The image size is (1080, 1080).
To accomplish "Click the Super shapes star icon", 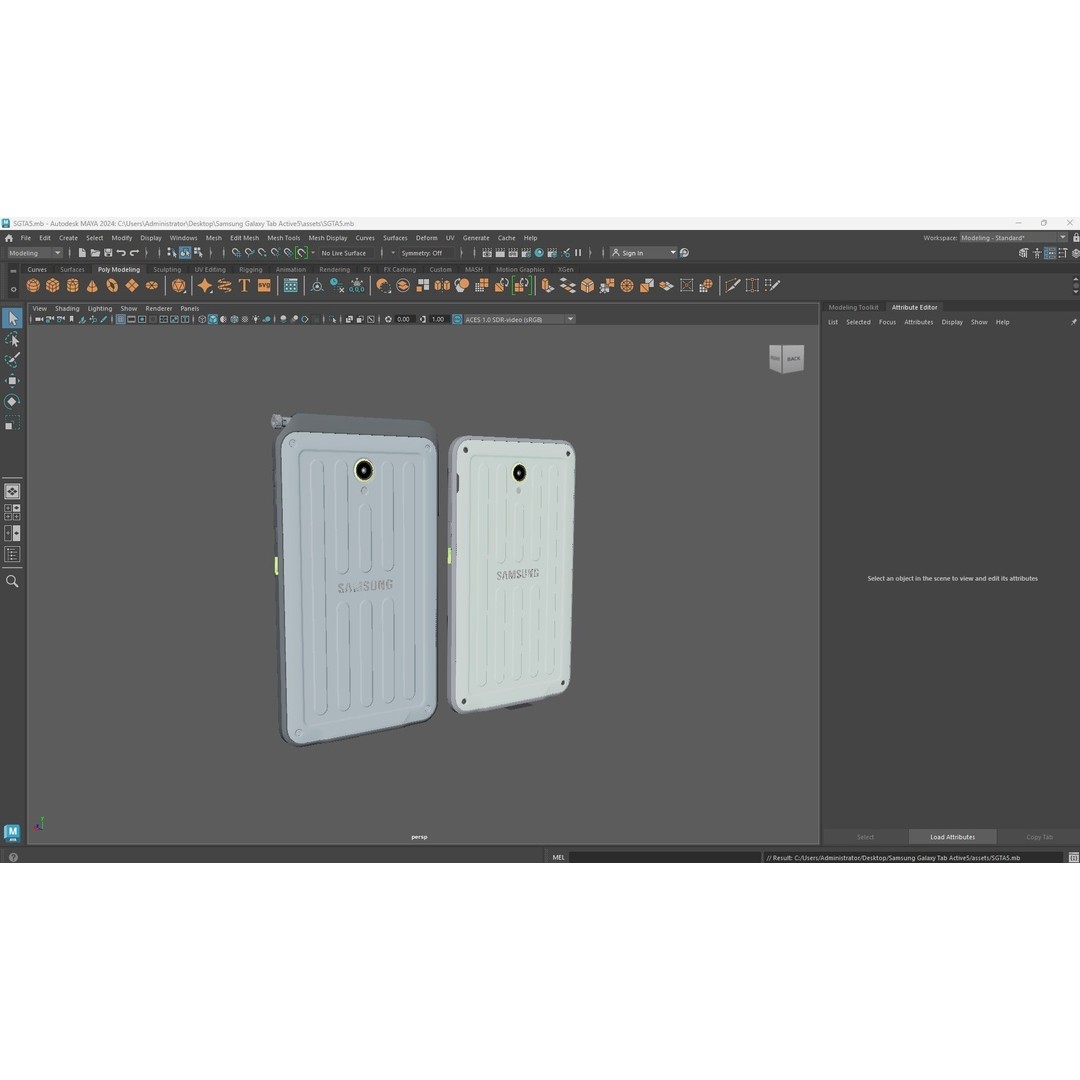I will tap(205, 285).
